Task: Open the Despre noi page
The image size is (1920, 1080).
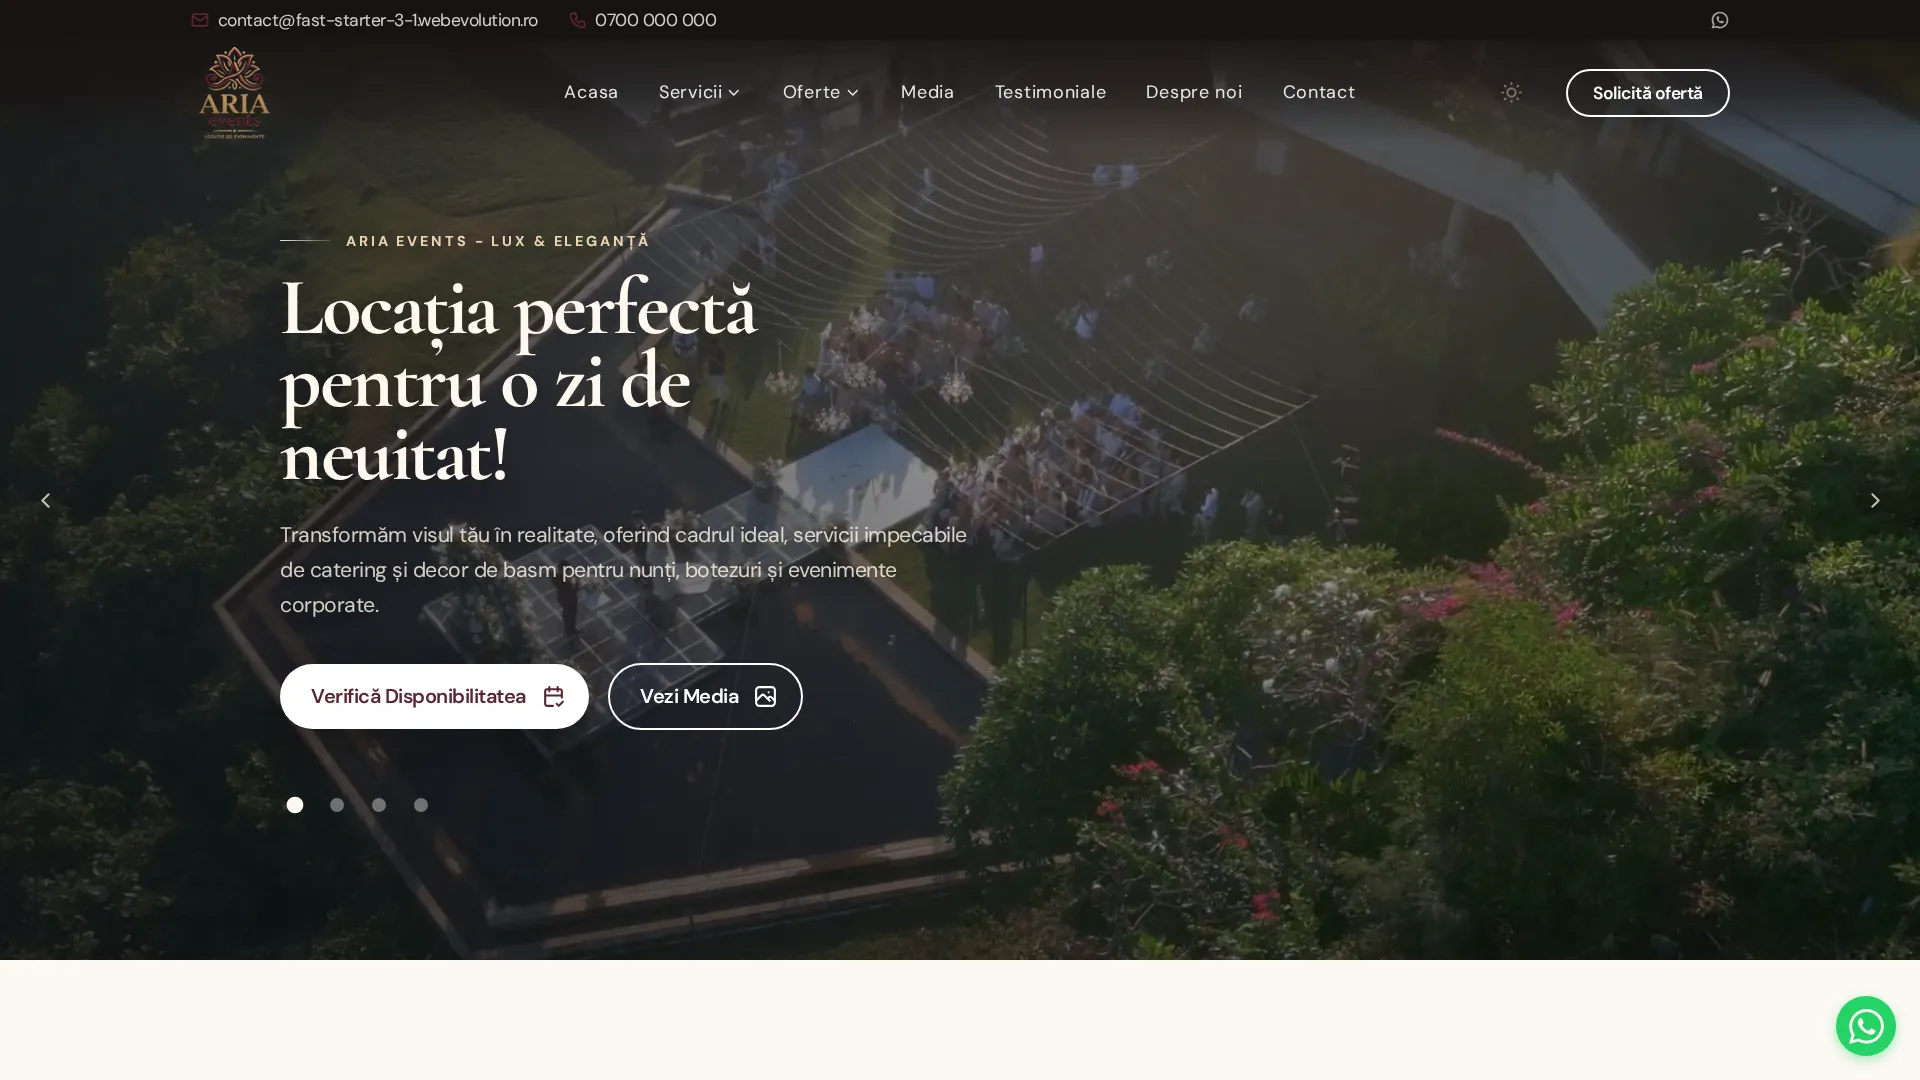Action: click(1194, 92)
